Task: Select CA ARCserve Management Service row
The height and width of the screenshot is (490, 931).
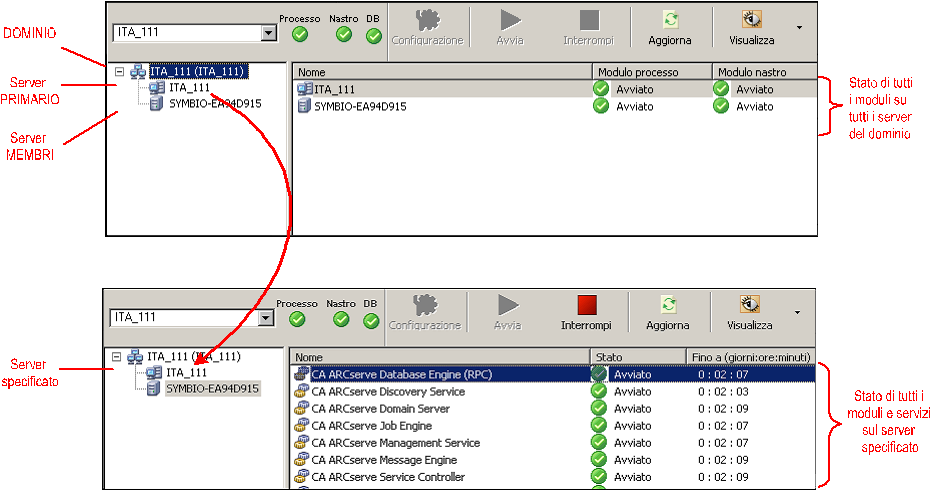Action: [x=553, y=442]
